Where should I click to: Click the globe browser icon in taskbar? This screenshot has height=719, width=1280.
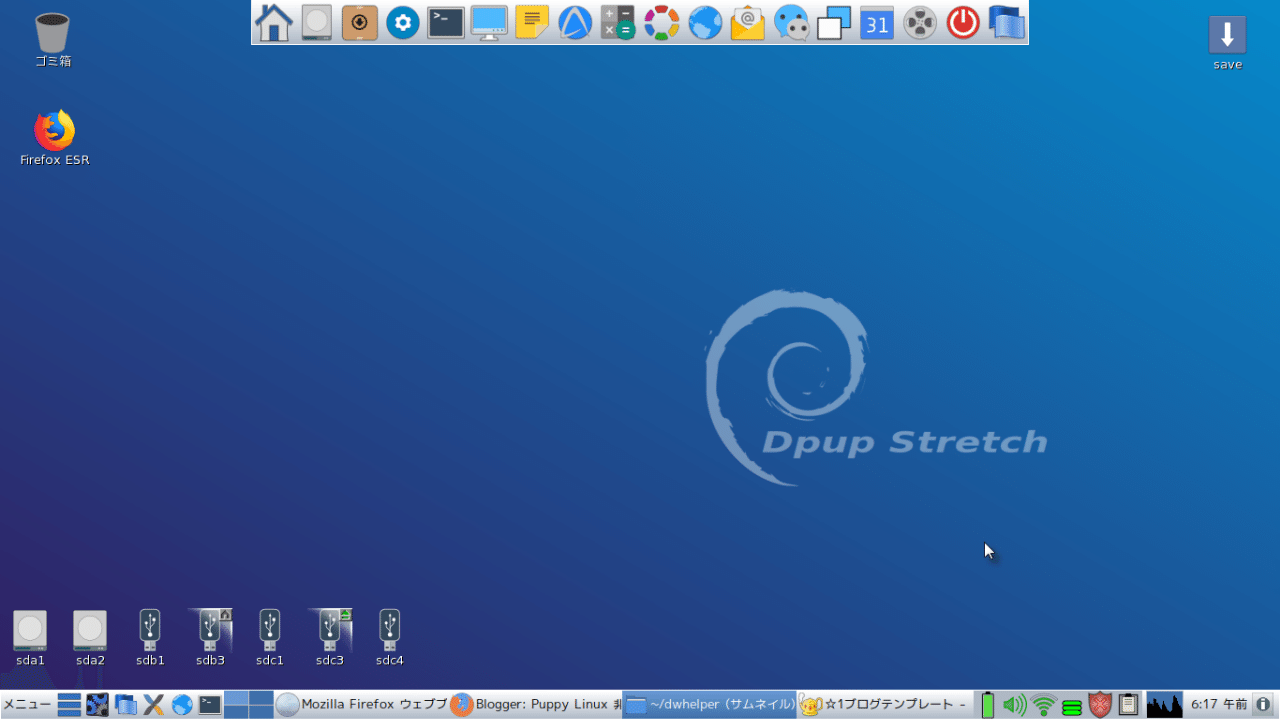point(182,705)
